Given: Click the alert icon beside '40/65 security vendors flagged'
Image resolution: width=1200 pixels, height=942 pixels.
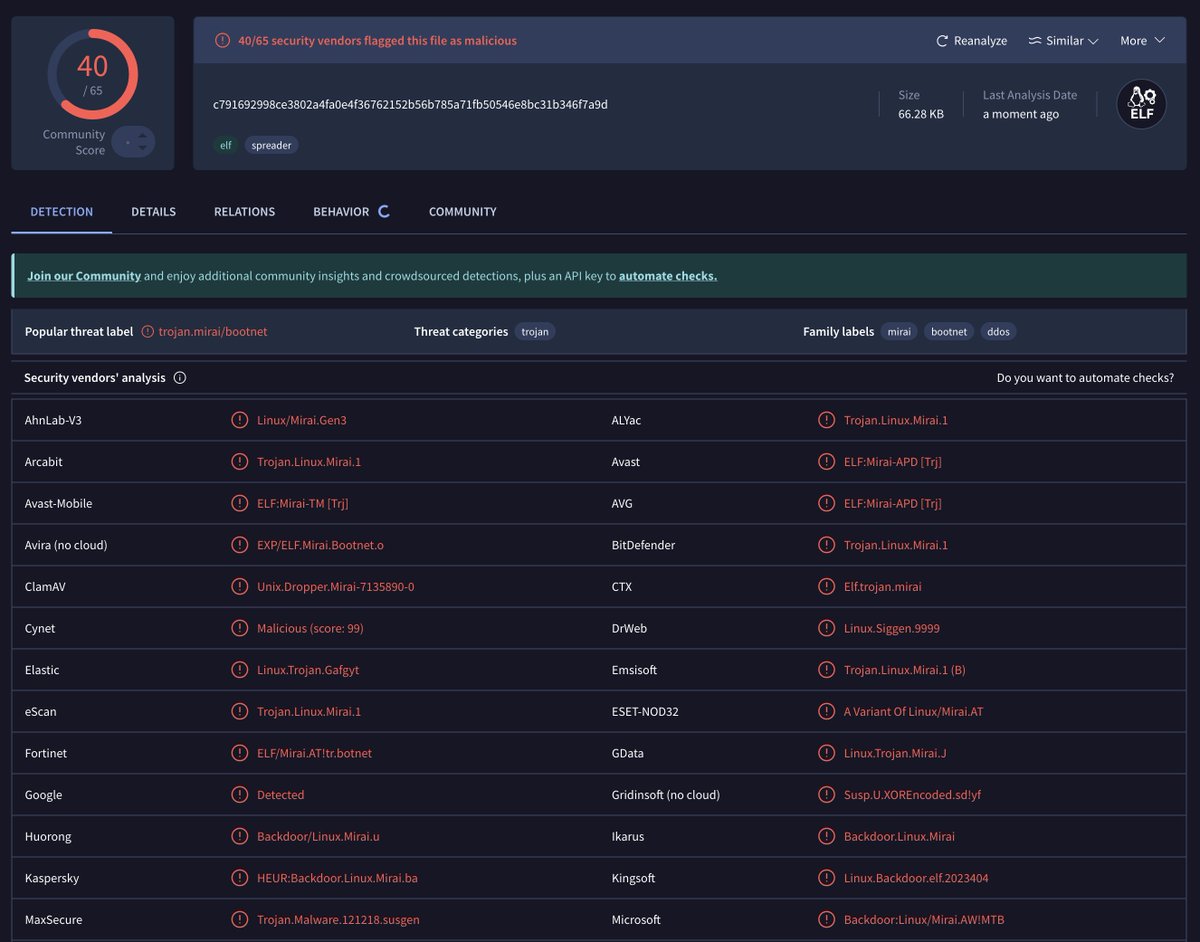Looking at the screenshot, I should point(222,41).
